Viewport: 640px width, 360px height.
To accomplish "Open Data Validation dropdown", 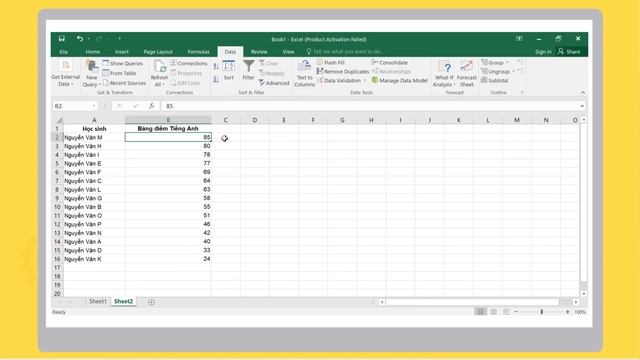I will 341,80.
